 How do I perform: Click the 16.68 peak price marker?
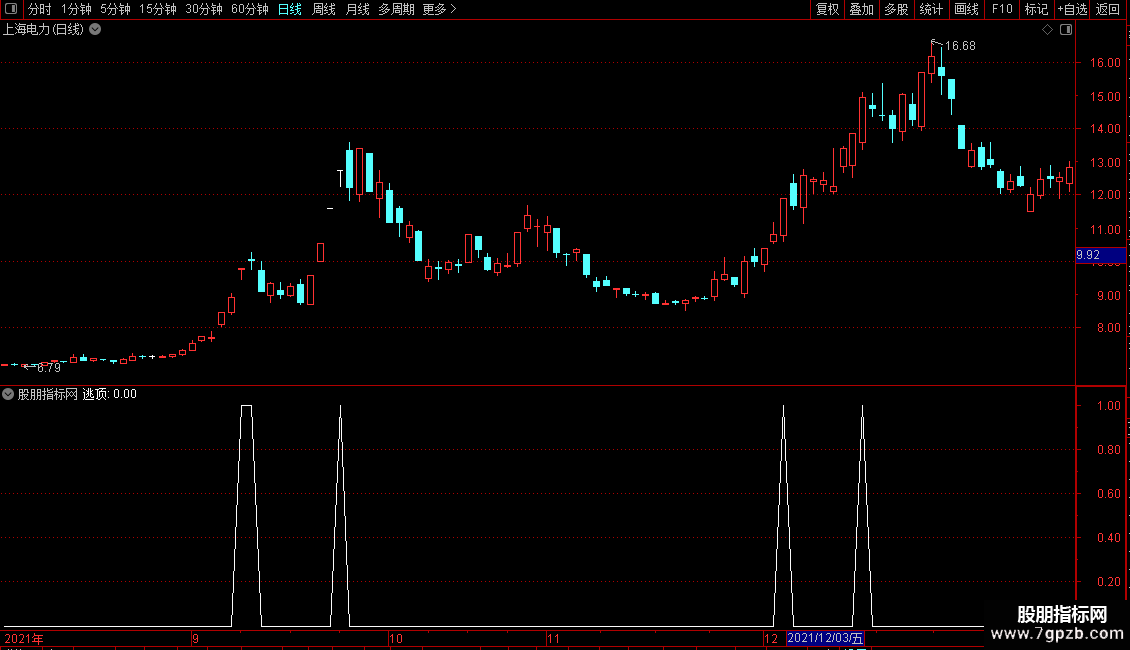point(960,45)
